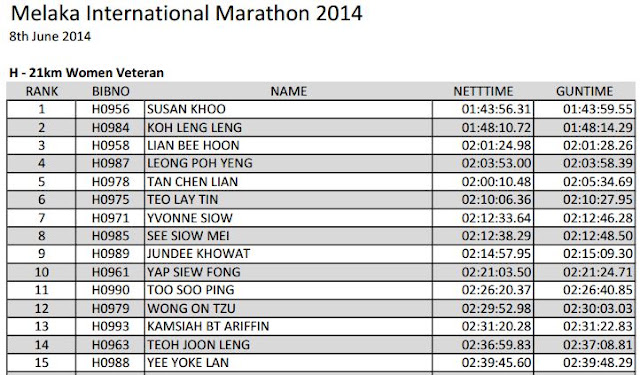Click the NETTTIME column header
640x375 pixels.
[x=483, y=91]
